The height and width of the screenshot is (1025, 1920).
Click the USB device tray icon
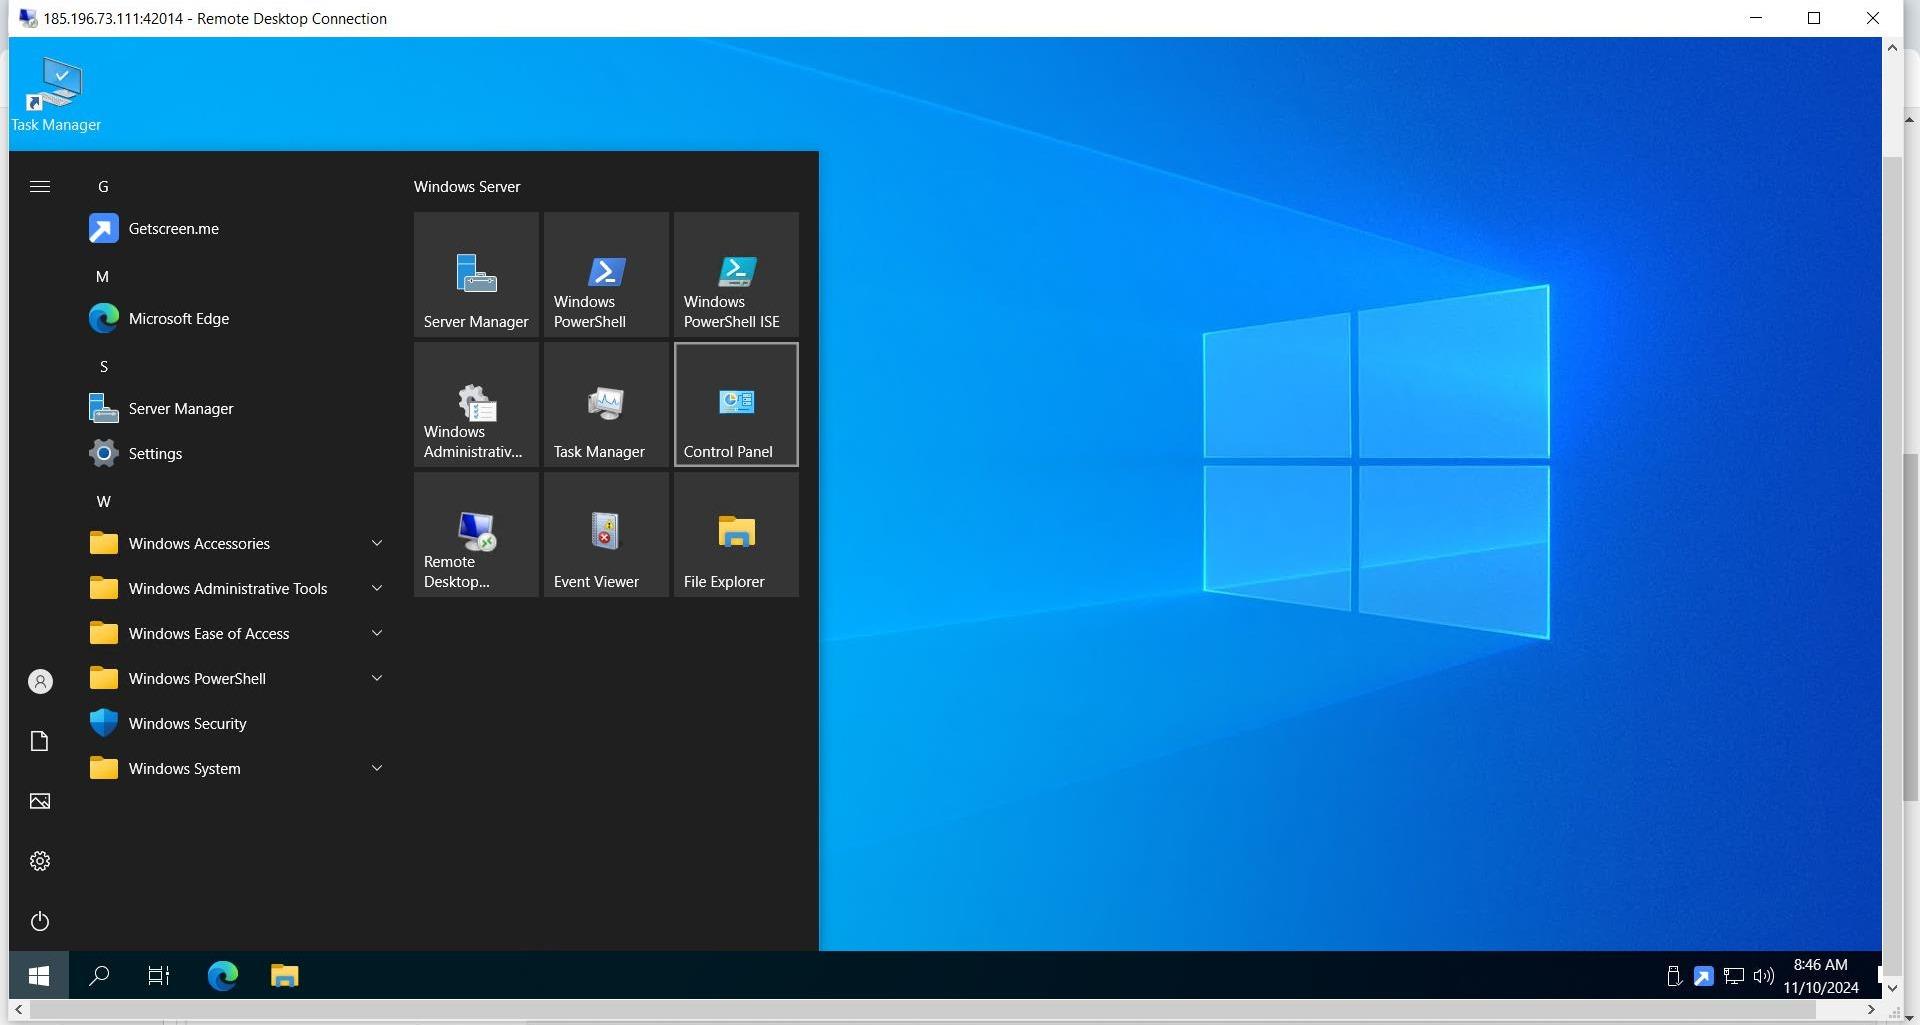(1674, 976)
